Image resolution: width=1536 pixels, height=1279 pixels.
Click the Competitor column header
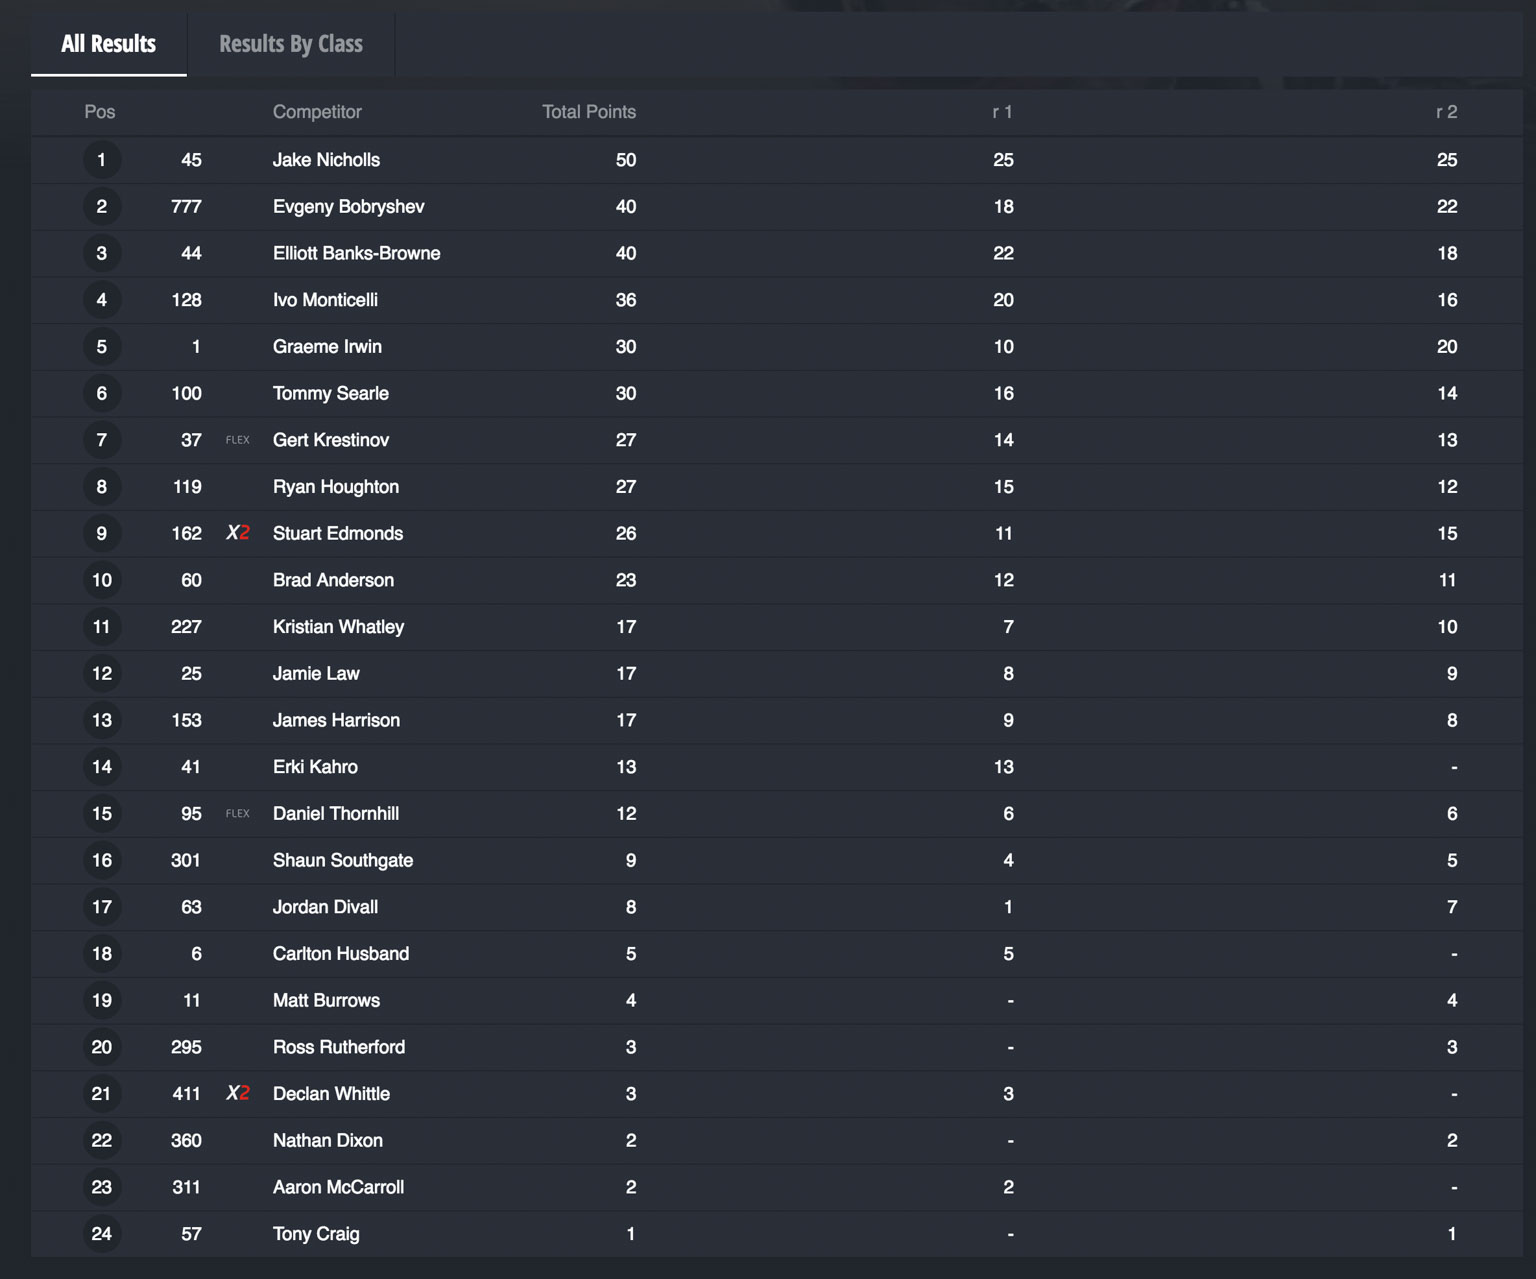[x=317, y=112]
